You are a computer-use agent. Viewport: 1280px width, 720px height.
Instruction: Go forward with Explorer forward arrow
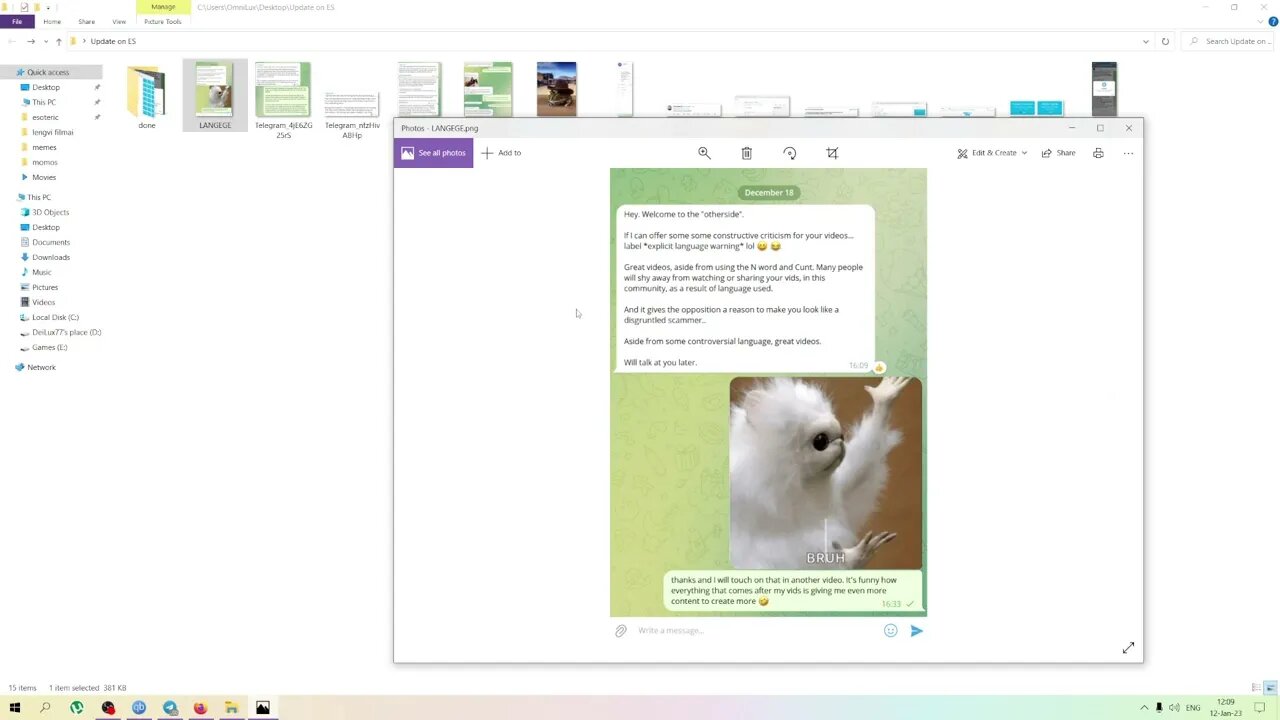tap(31, 41)
